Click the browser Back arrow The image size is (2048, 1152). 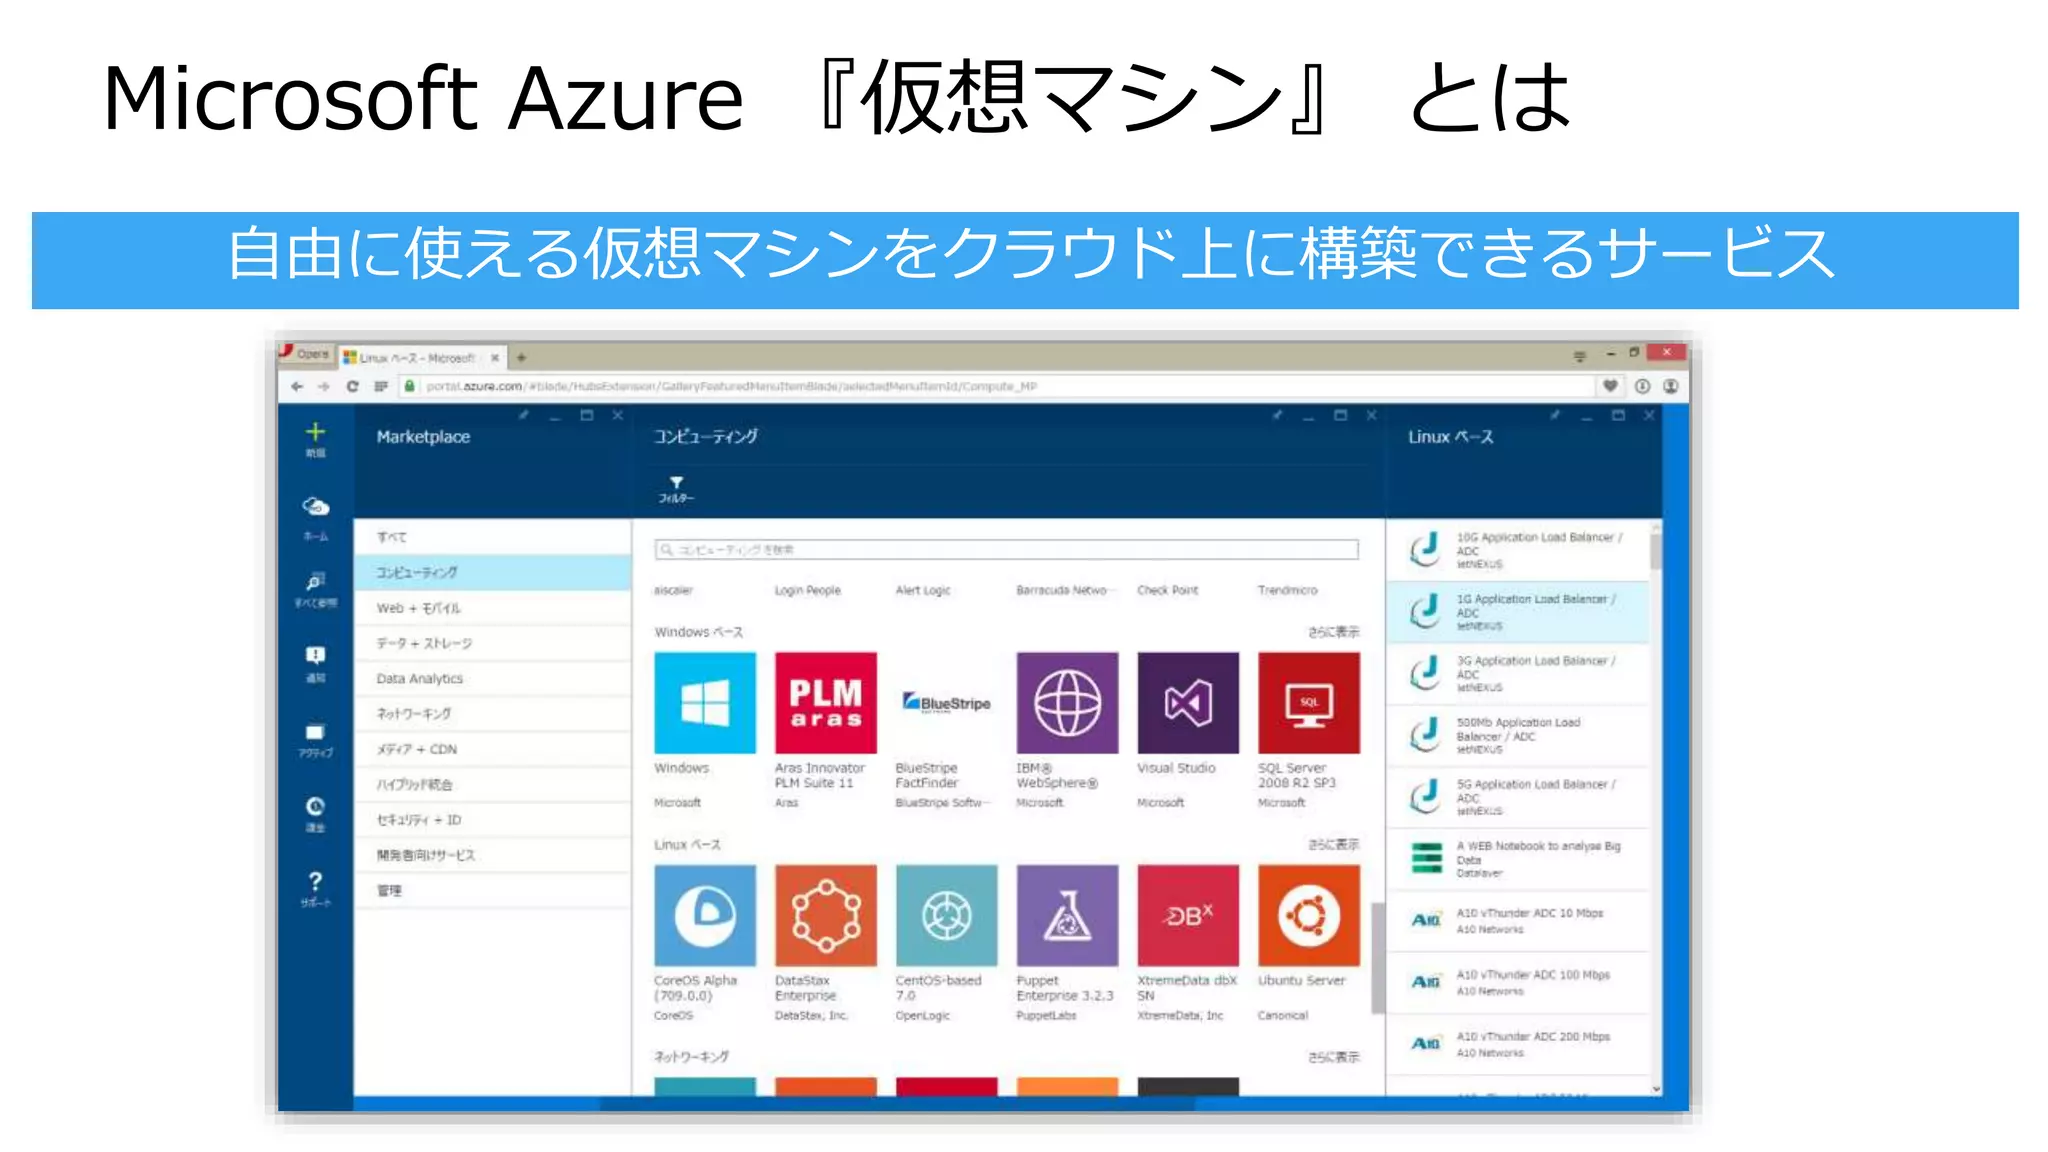tap(297, 386)
